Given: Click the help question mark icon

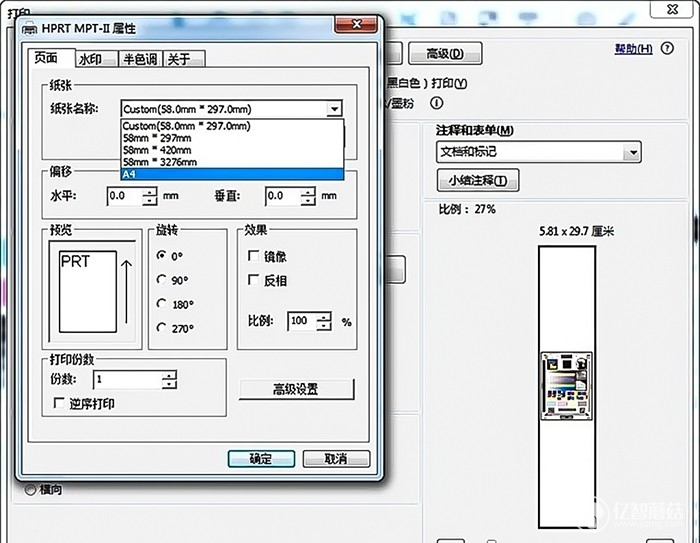Looking at the screenshot, I should coord(667,48).
